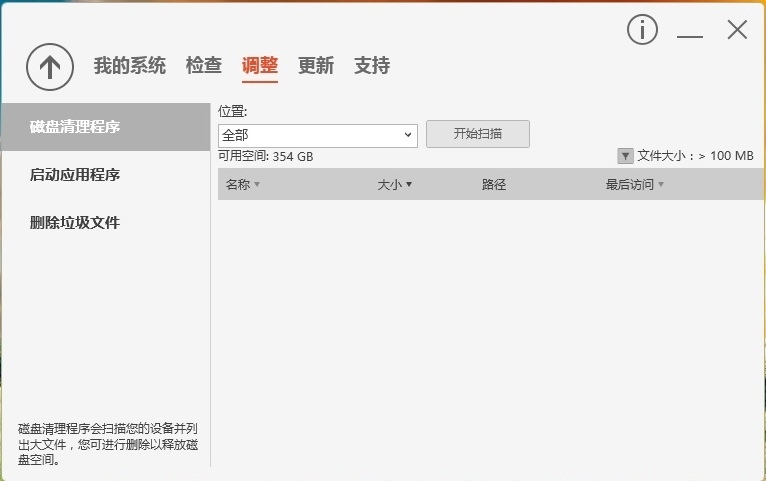Select the 调整 tab
Image resolution: width=766 pixels, height=481 pixels.
[260, 65]
